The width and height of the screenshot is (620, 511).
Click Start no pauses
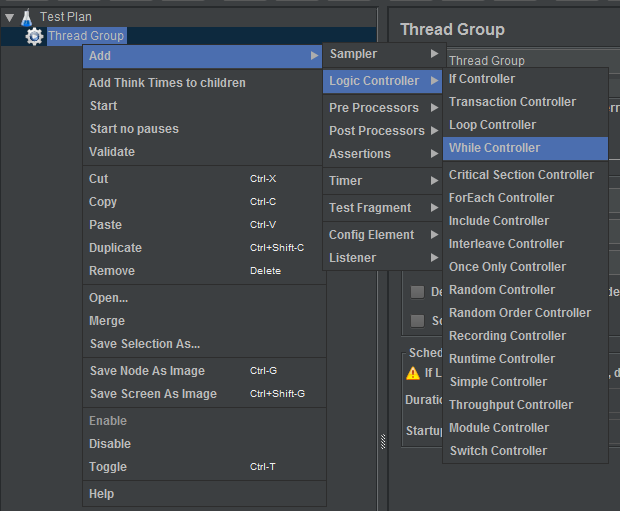pyautogui.click(x=202, y=129)
